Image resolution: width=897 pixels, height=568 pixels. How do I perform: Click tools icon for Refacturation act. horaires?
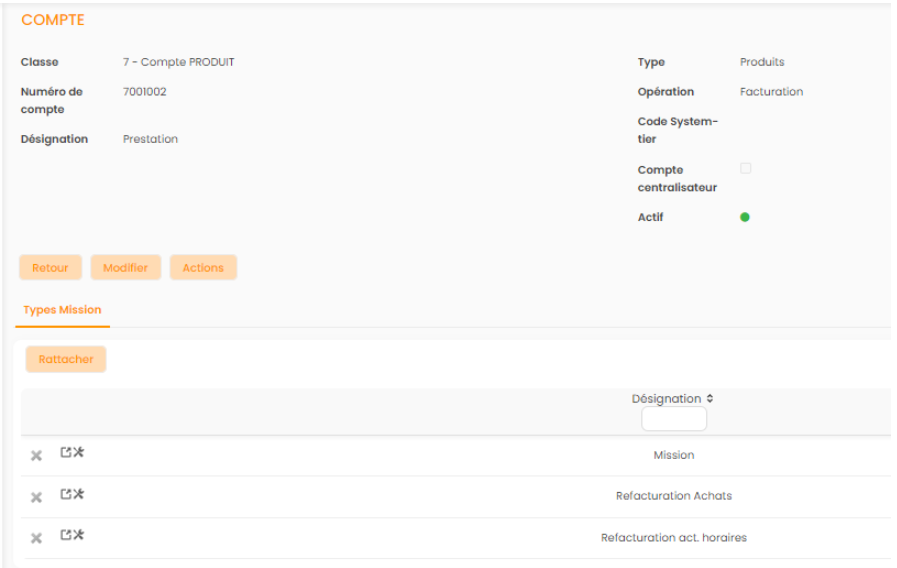78,535
